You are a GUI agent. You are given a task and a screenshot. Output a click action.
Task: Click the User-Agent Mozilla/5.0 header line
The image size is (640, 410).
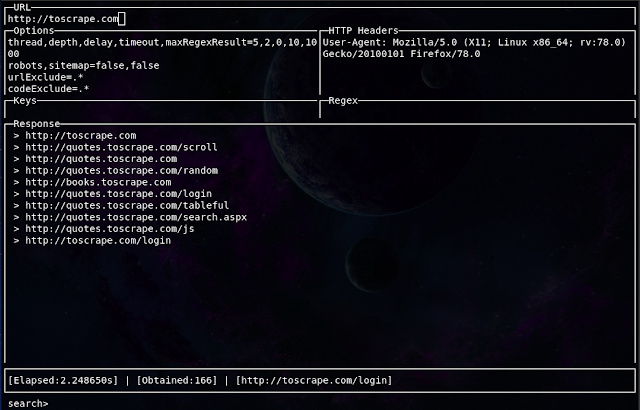click(474, 42)
